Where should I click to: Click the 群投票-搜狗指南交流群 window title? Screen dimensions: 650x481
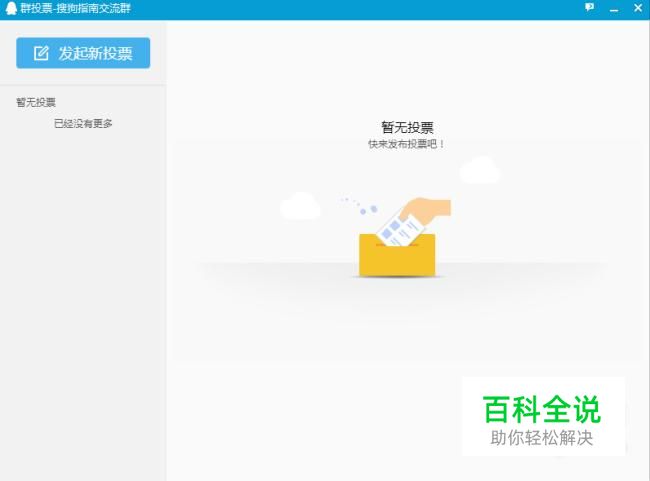[x=75, y=8]
